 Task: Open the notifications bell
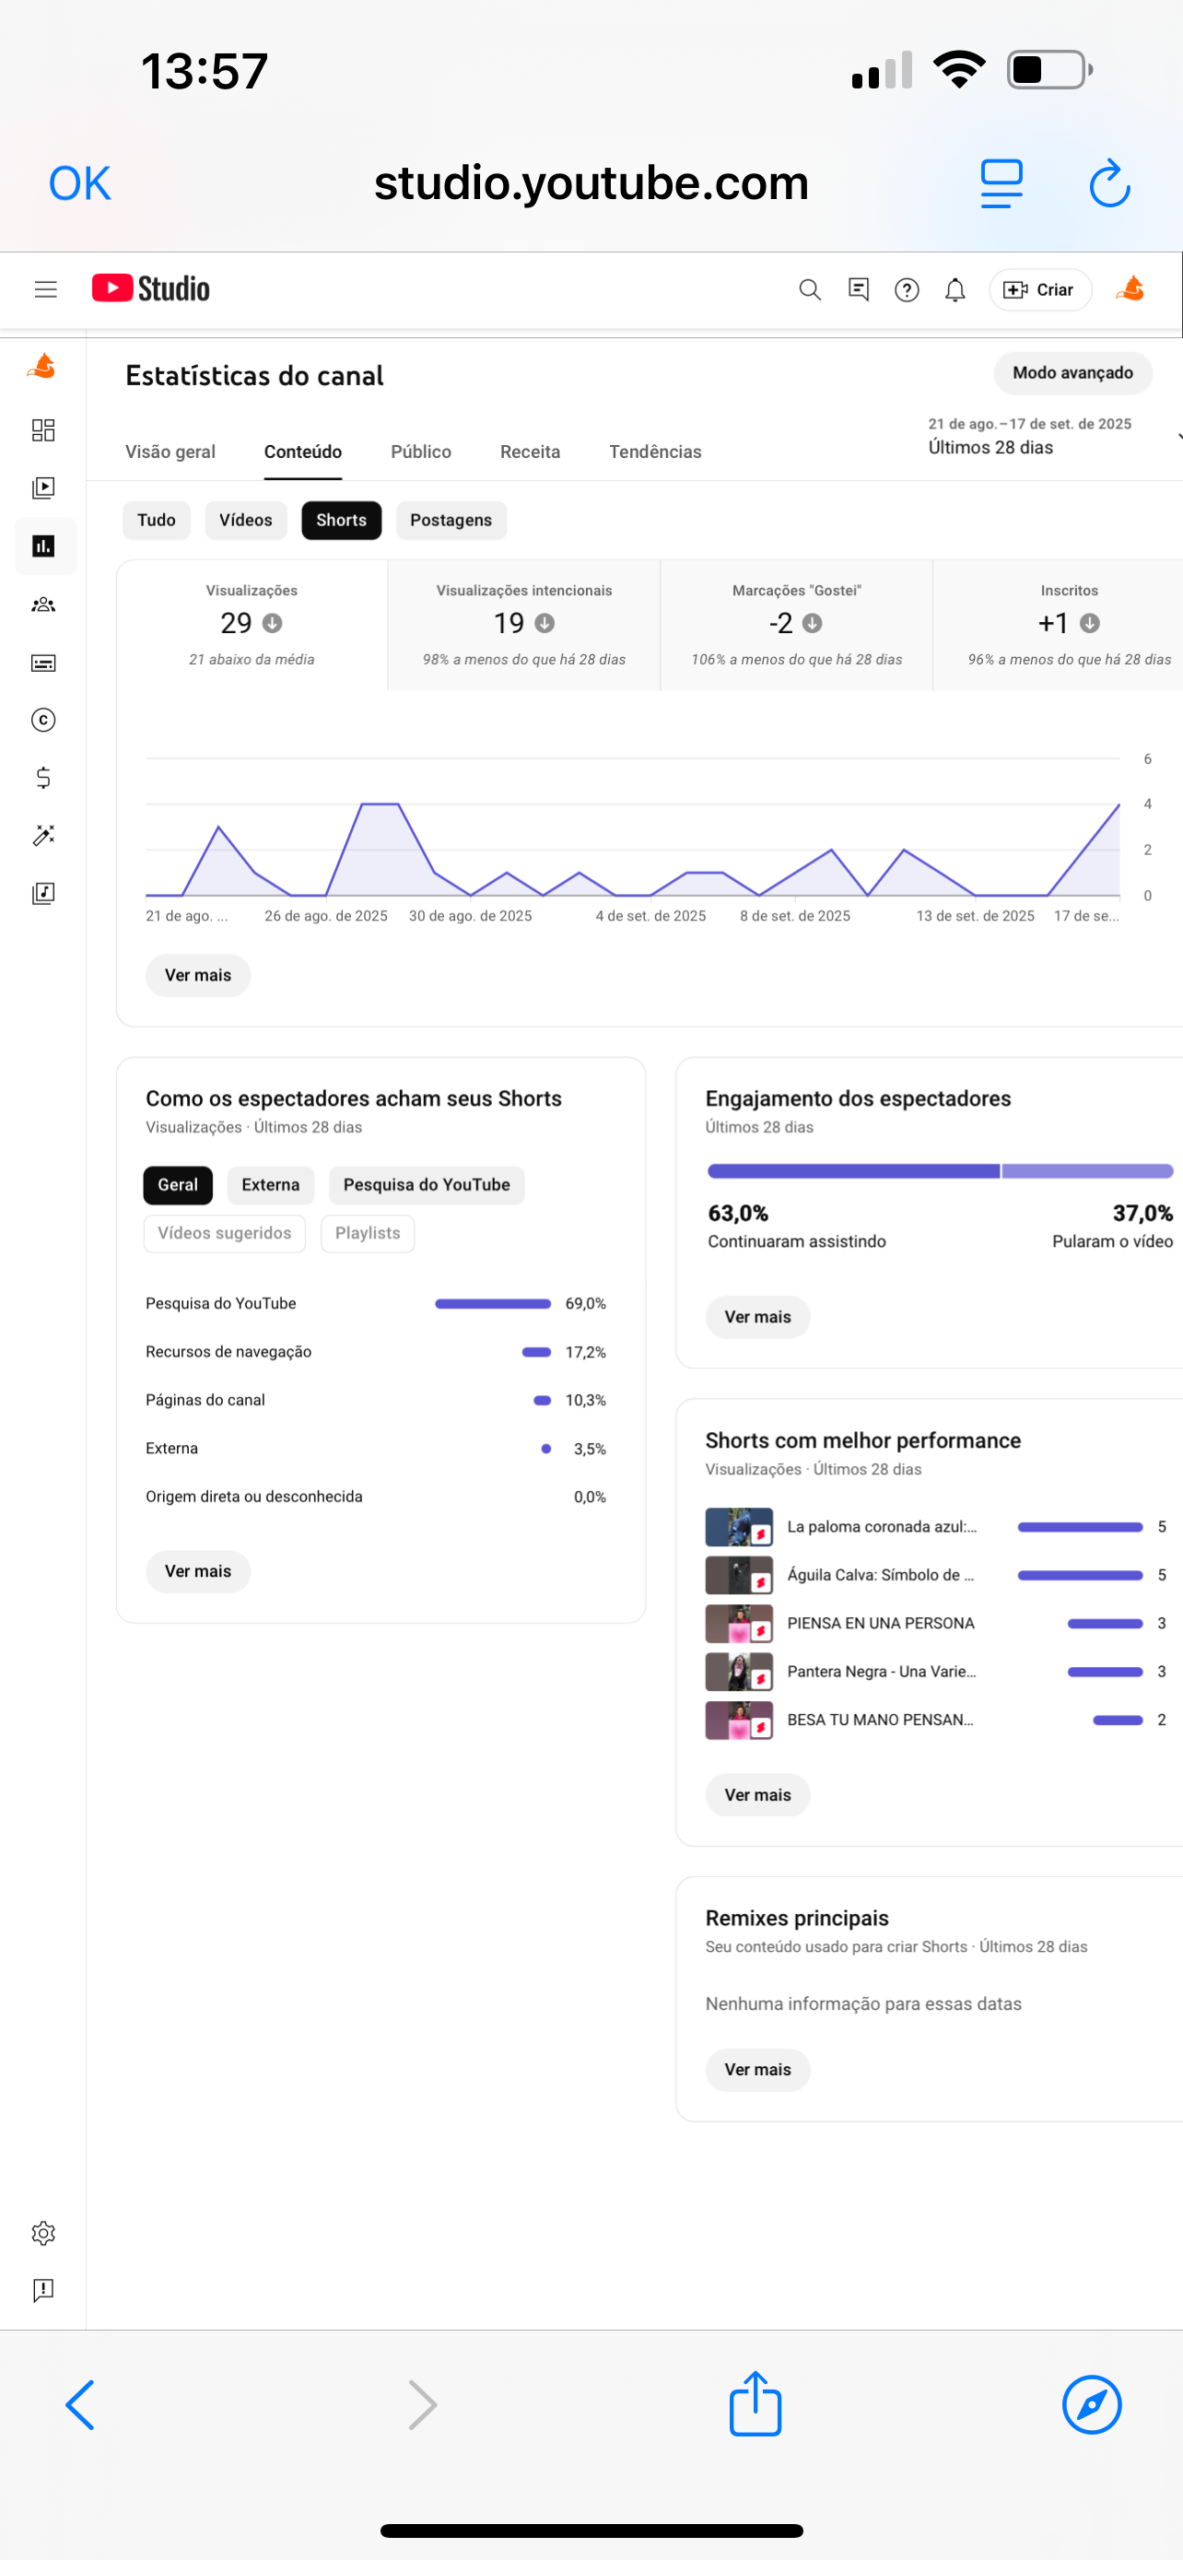click(x=955, y=290)
